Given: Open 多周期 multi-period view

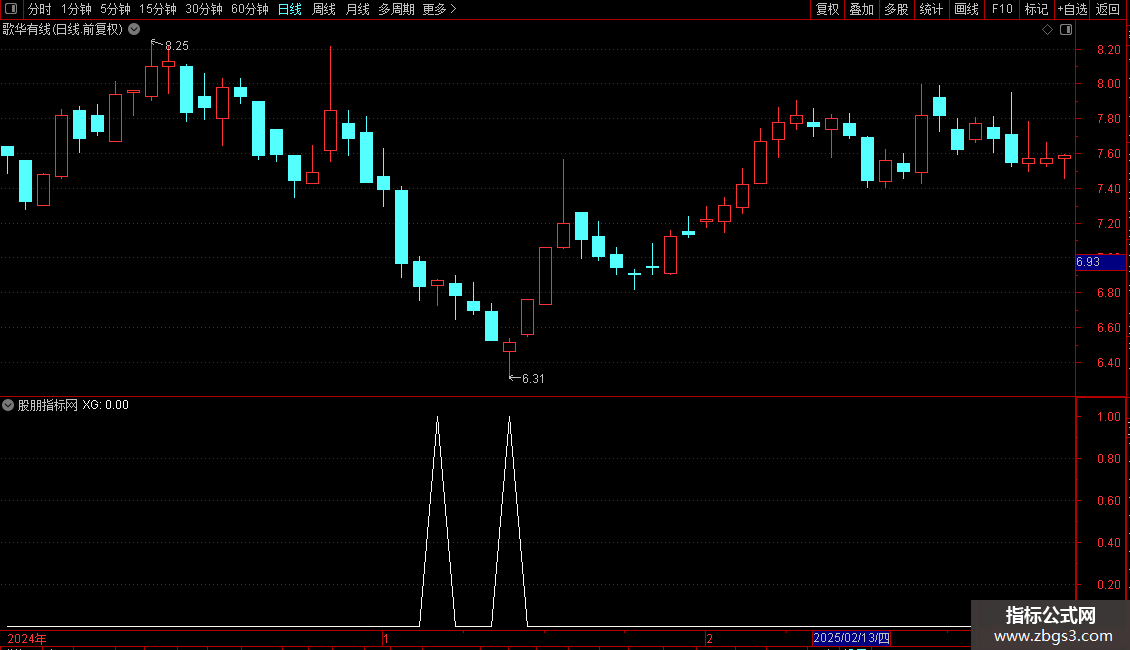Looking at the screenshot, I should [x=396, y=9].
